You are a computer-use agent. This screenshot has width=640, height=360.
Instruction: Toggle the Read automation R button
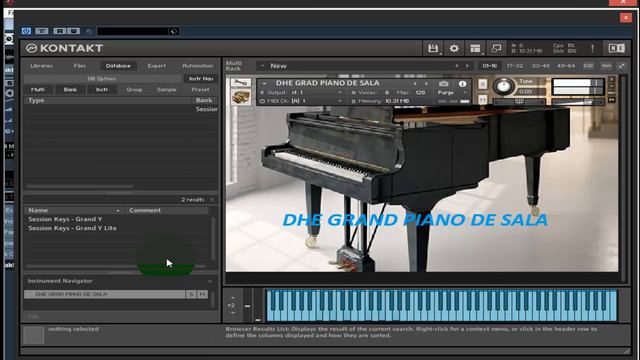click(x=60, y=31)
